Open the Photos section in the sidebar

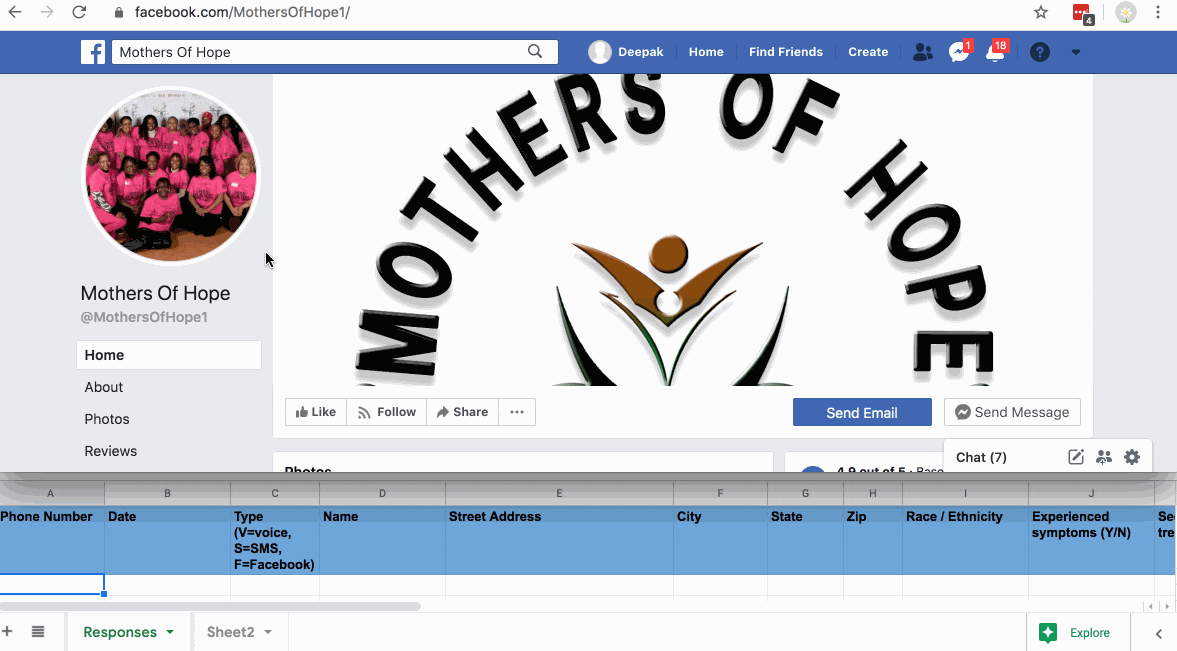click(x=107, y=419)
